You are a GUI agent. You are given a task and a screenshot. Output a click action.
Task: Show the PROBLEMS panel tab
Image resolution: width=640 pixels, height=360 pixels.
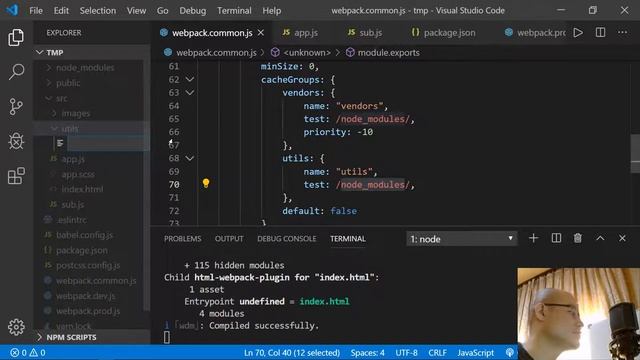(x=182, y=239)
